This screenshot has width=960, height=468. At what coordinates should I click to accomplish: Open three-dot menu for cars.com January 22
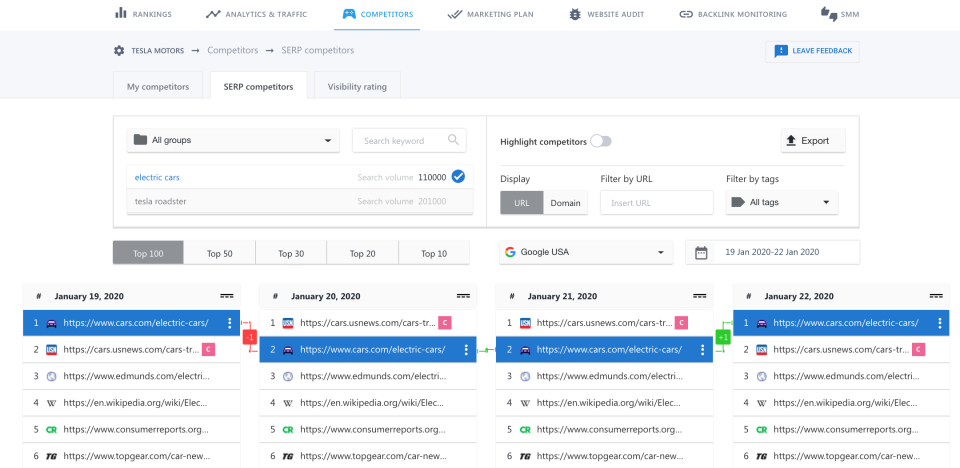940,323
